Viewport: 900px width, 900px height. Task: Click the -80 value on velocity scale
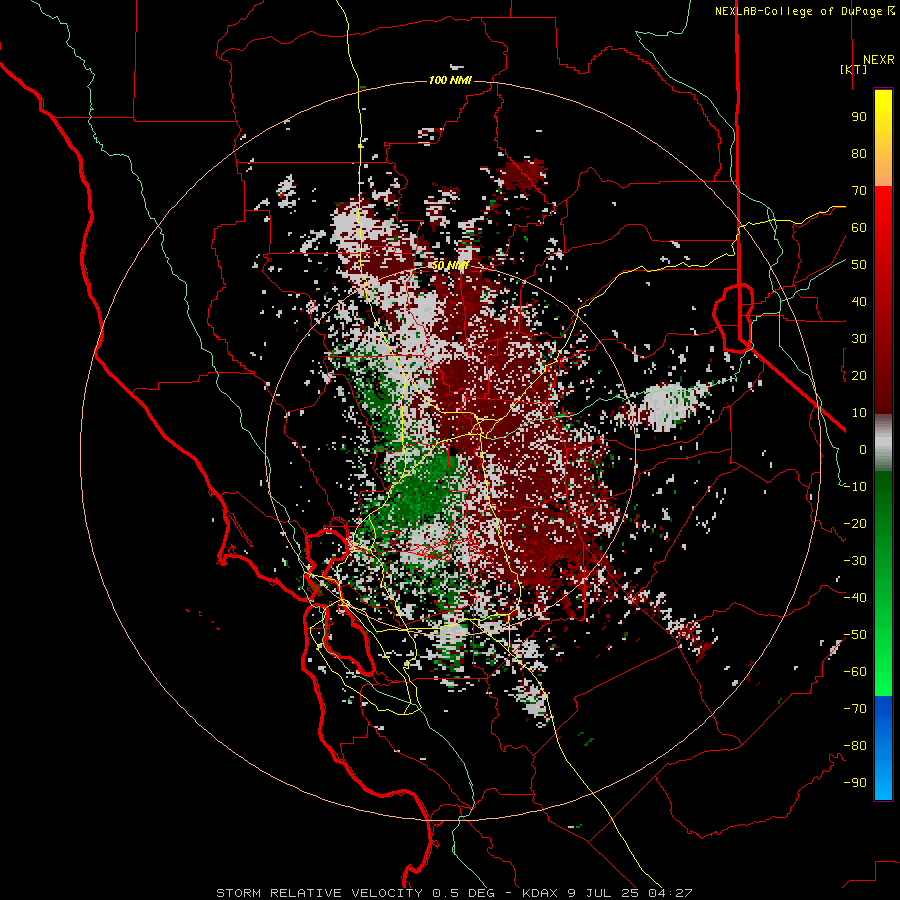pyautogui.click(x=855, y=746)
